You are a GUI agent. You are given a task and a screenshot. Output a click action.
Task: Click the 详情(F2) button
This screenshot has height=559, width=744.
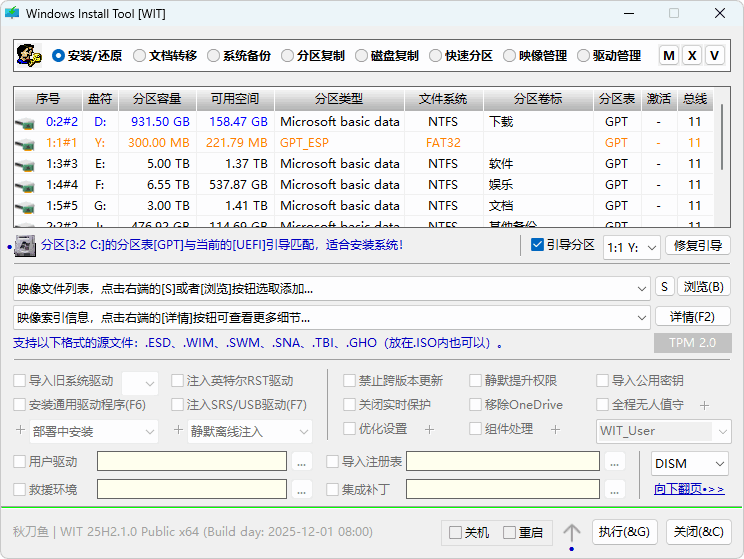[x=692, y=317]
